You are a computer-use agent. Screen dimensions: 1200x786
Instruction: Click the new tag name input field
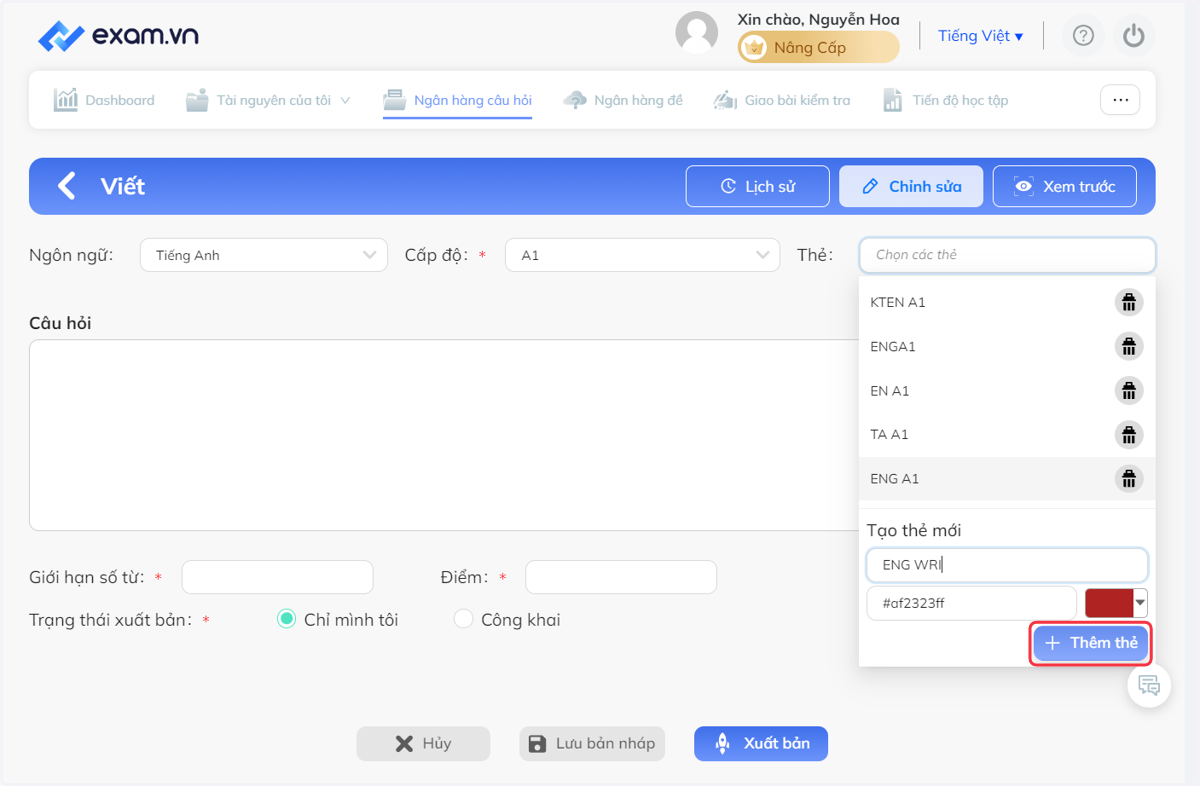pyautogui.click(x=1007, y=565)
